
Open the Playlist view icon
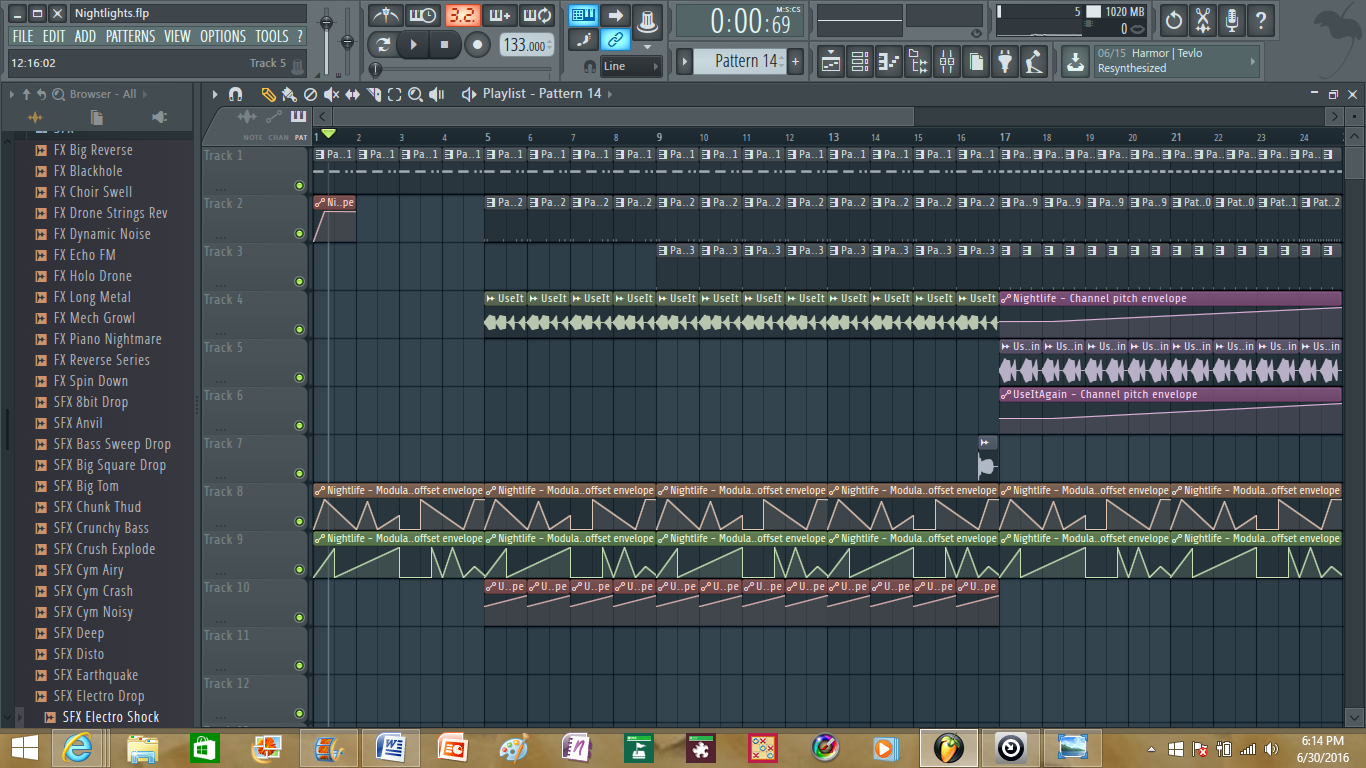(x=831, y=62)
